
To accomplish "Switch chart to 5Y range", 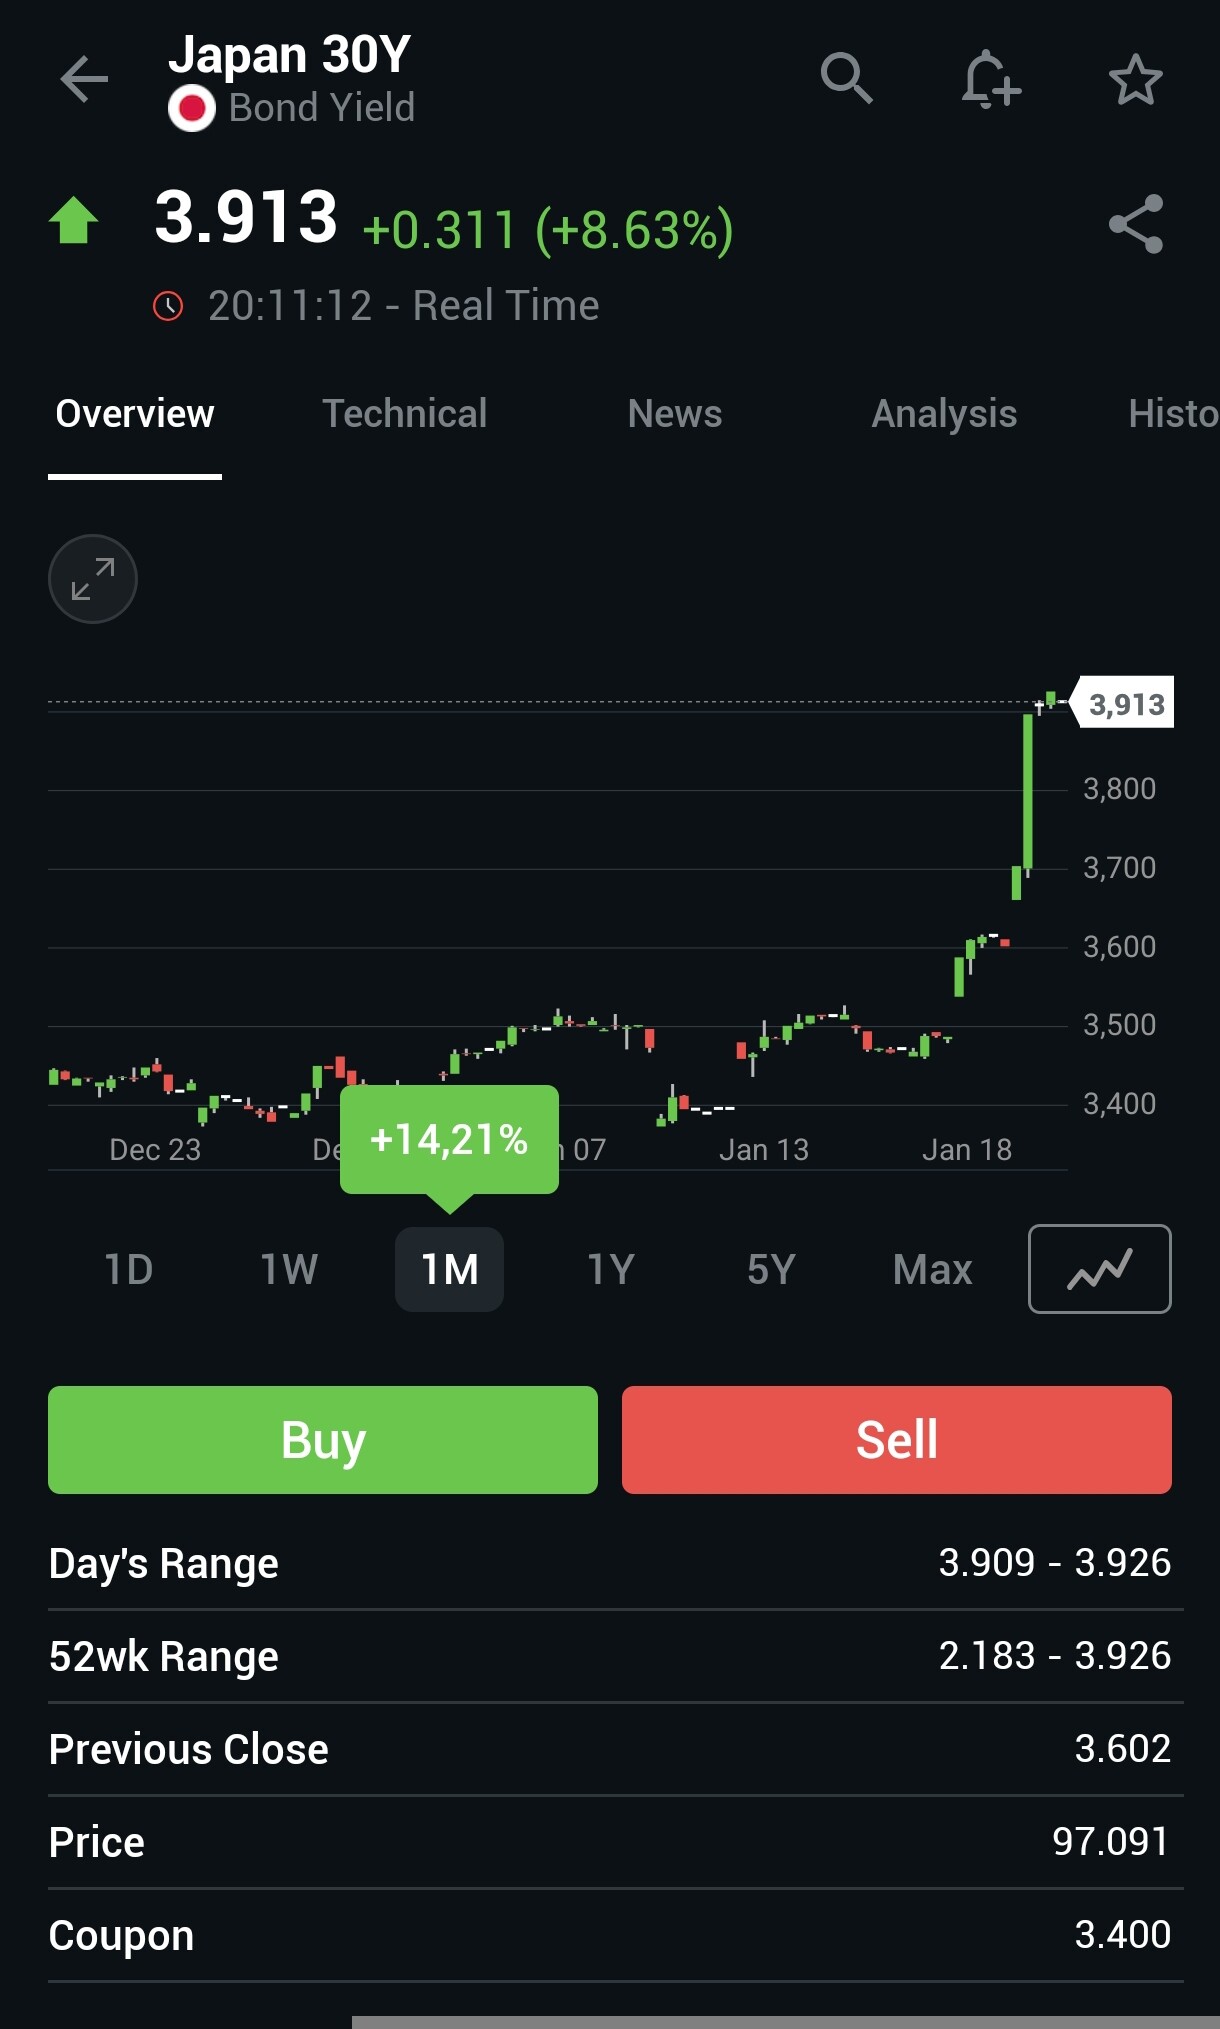I will click(771, 1270).
